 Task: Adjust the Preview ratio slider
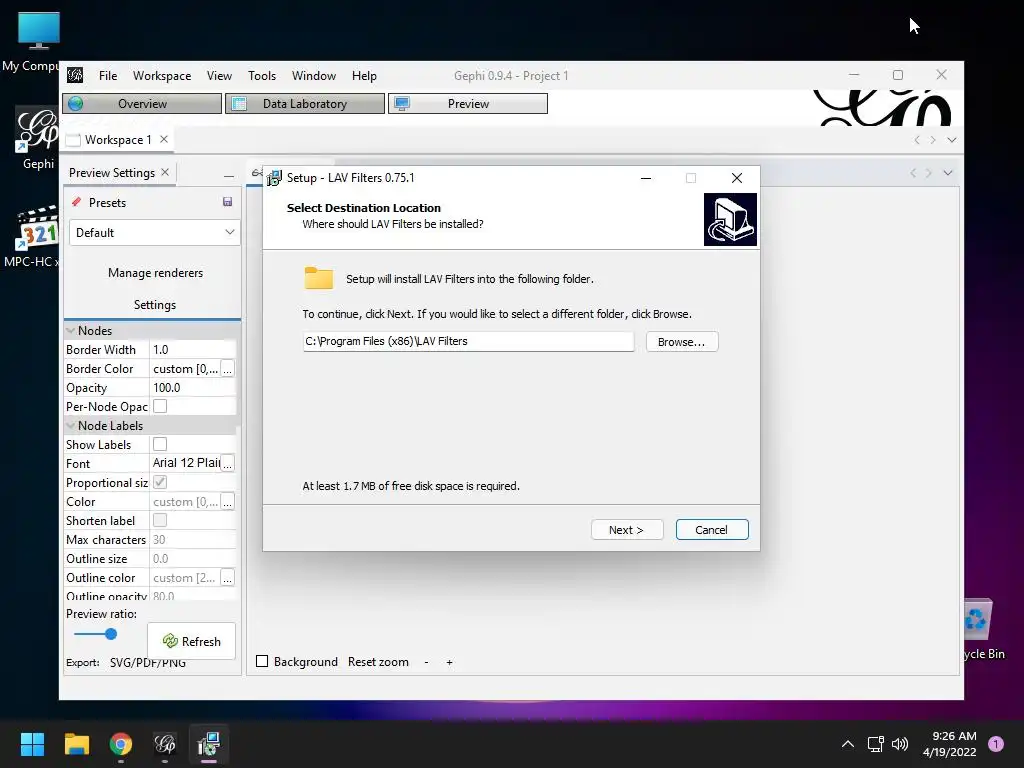point(111,633)
